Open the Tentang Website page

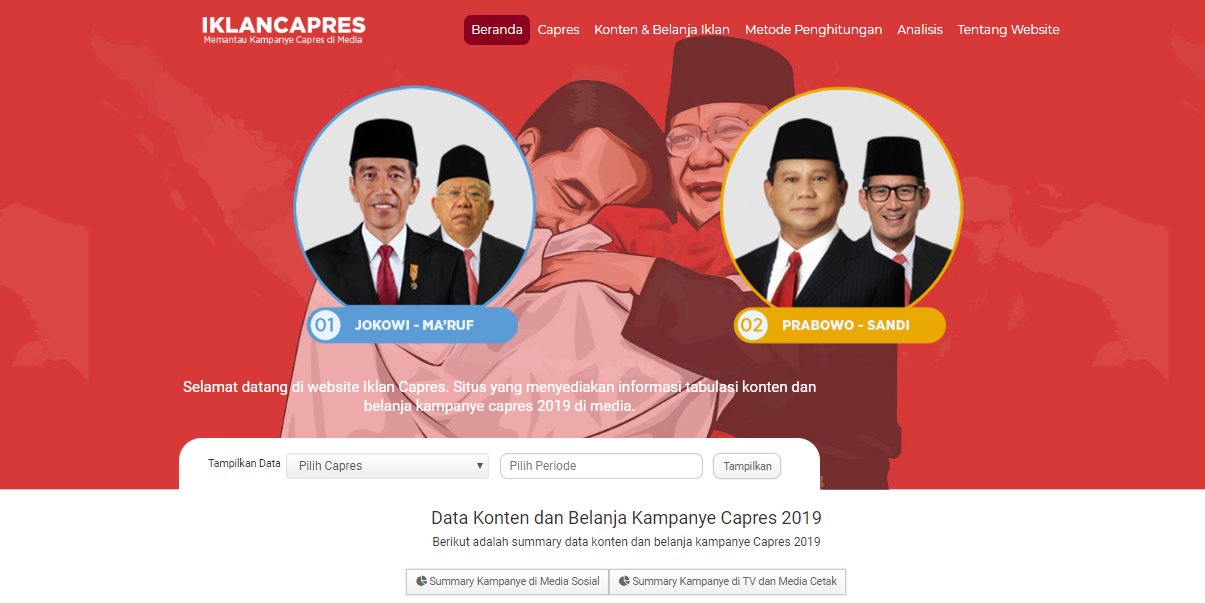click(1008, 30)
